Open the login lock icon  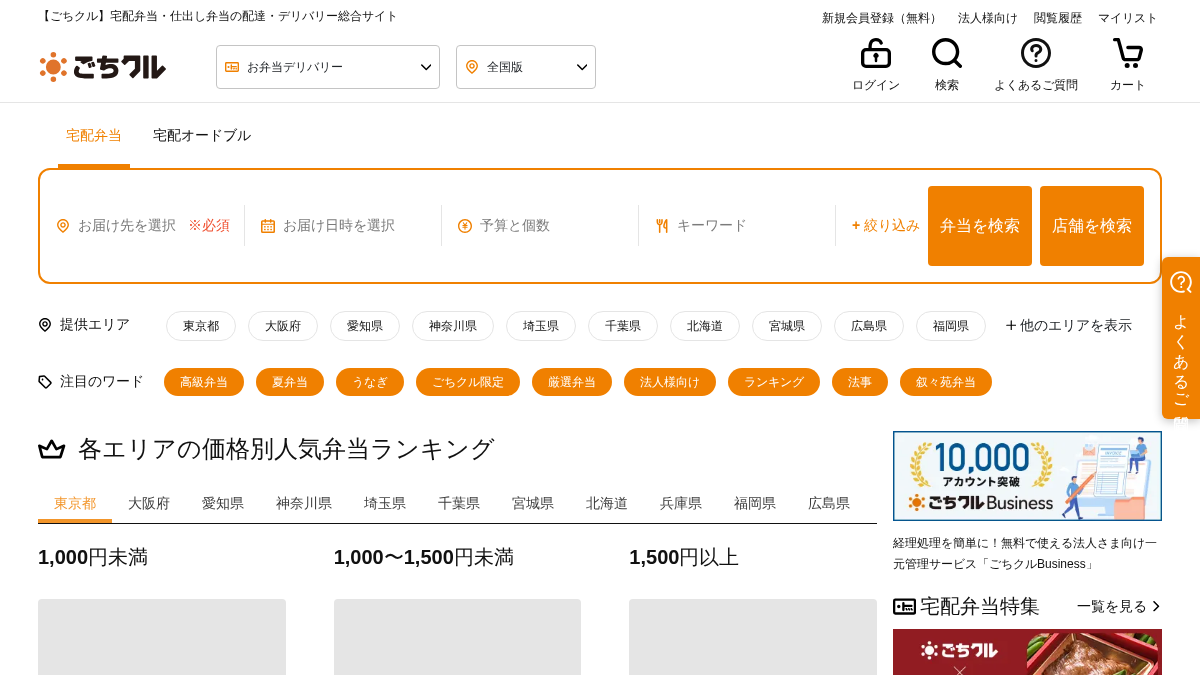coord(876,53)
